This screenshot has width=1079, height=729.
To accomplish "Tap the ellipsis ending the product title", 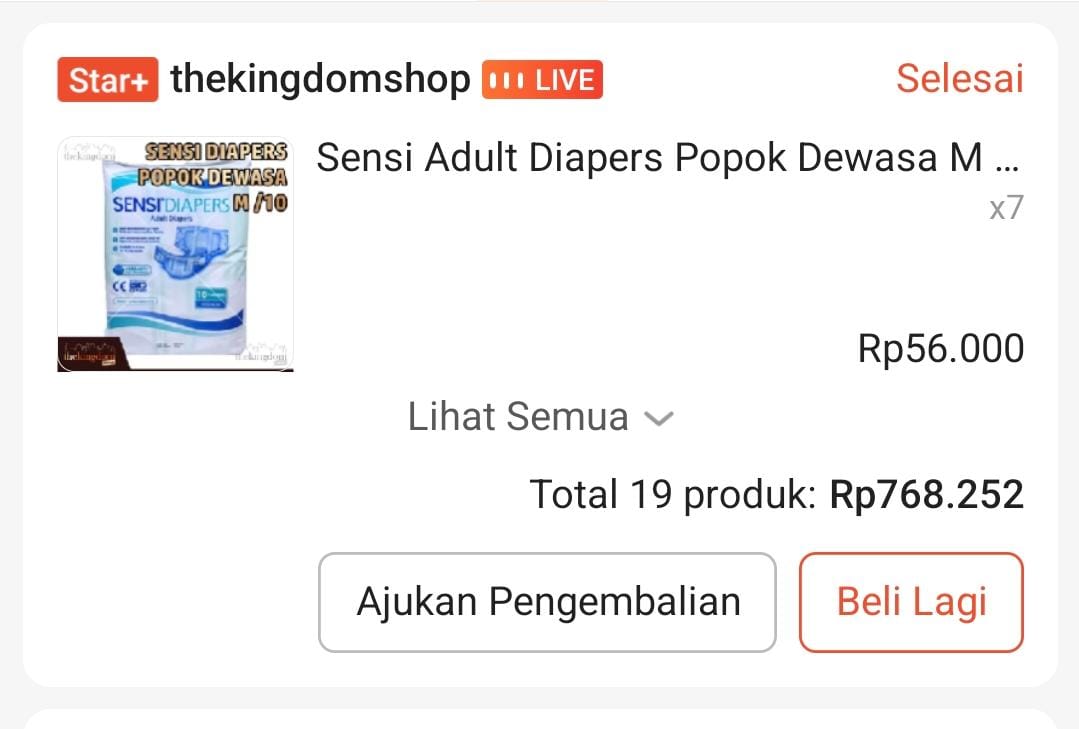I will pos(1007,166).
